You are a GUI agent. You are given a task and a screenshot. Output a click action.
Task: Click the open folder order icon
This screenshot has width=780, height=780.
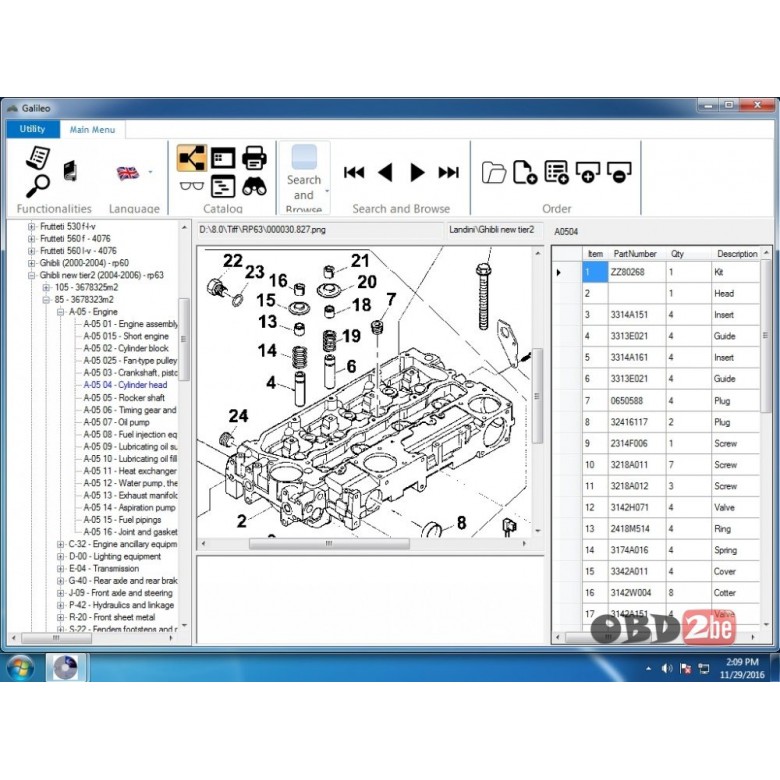(494, 173)
